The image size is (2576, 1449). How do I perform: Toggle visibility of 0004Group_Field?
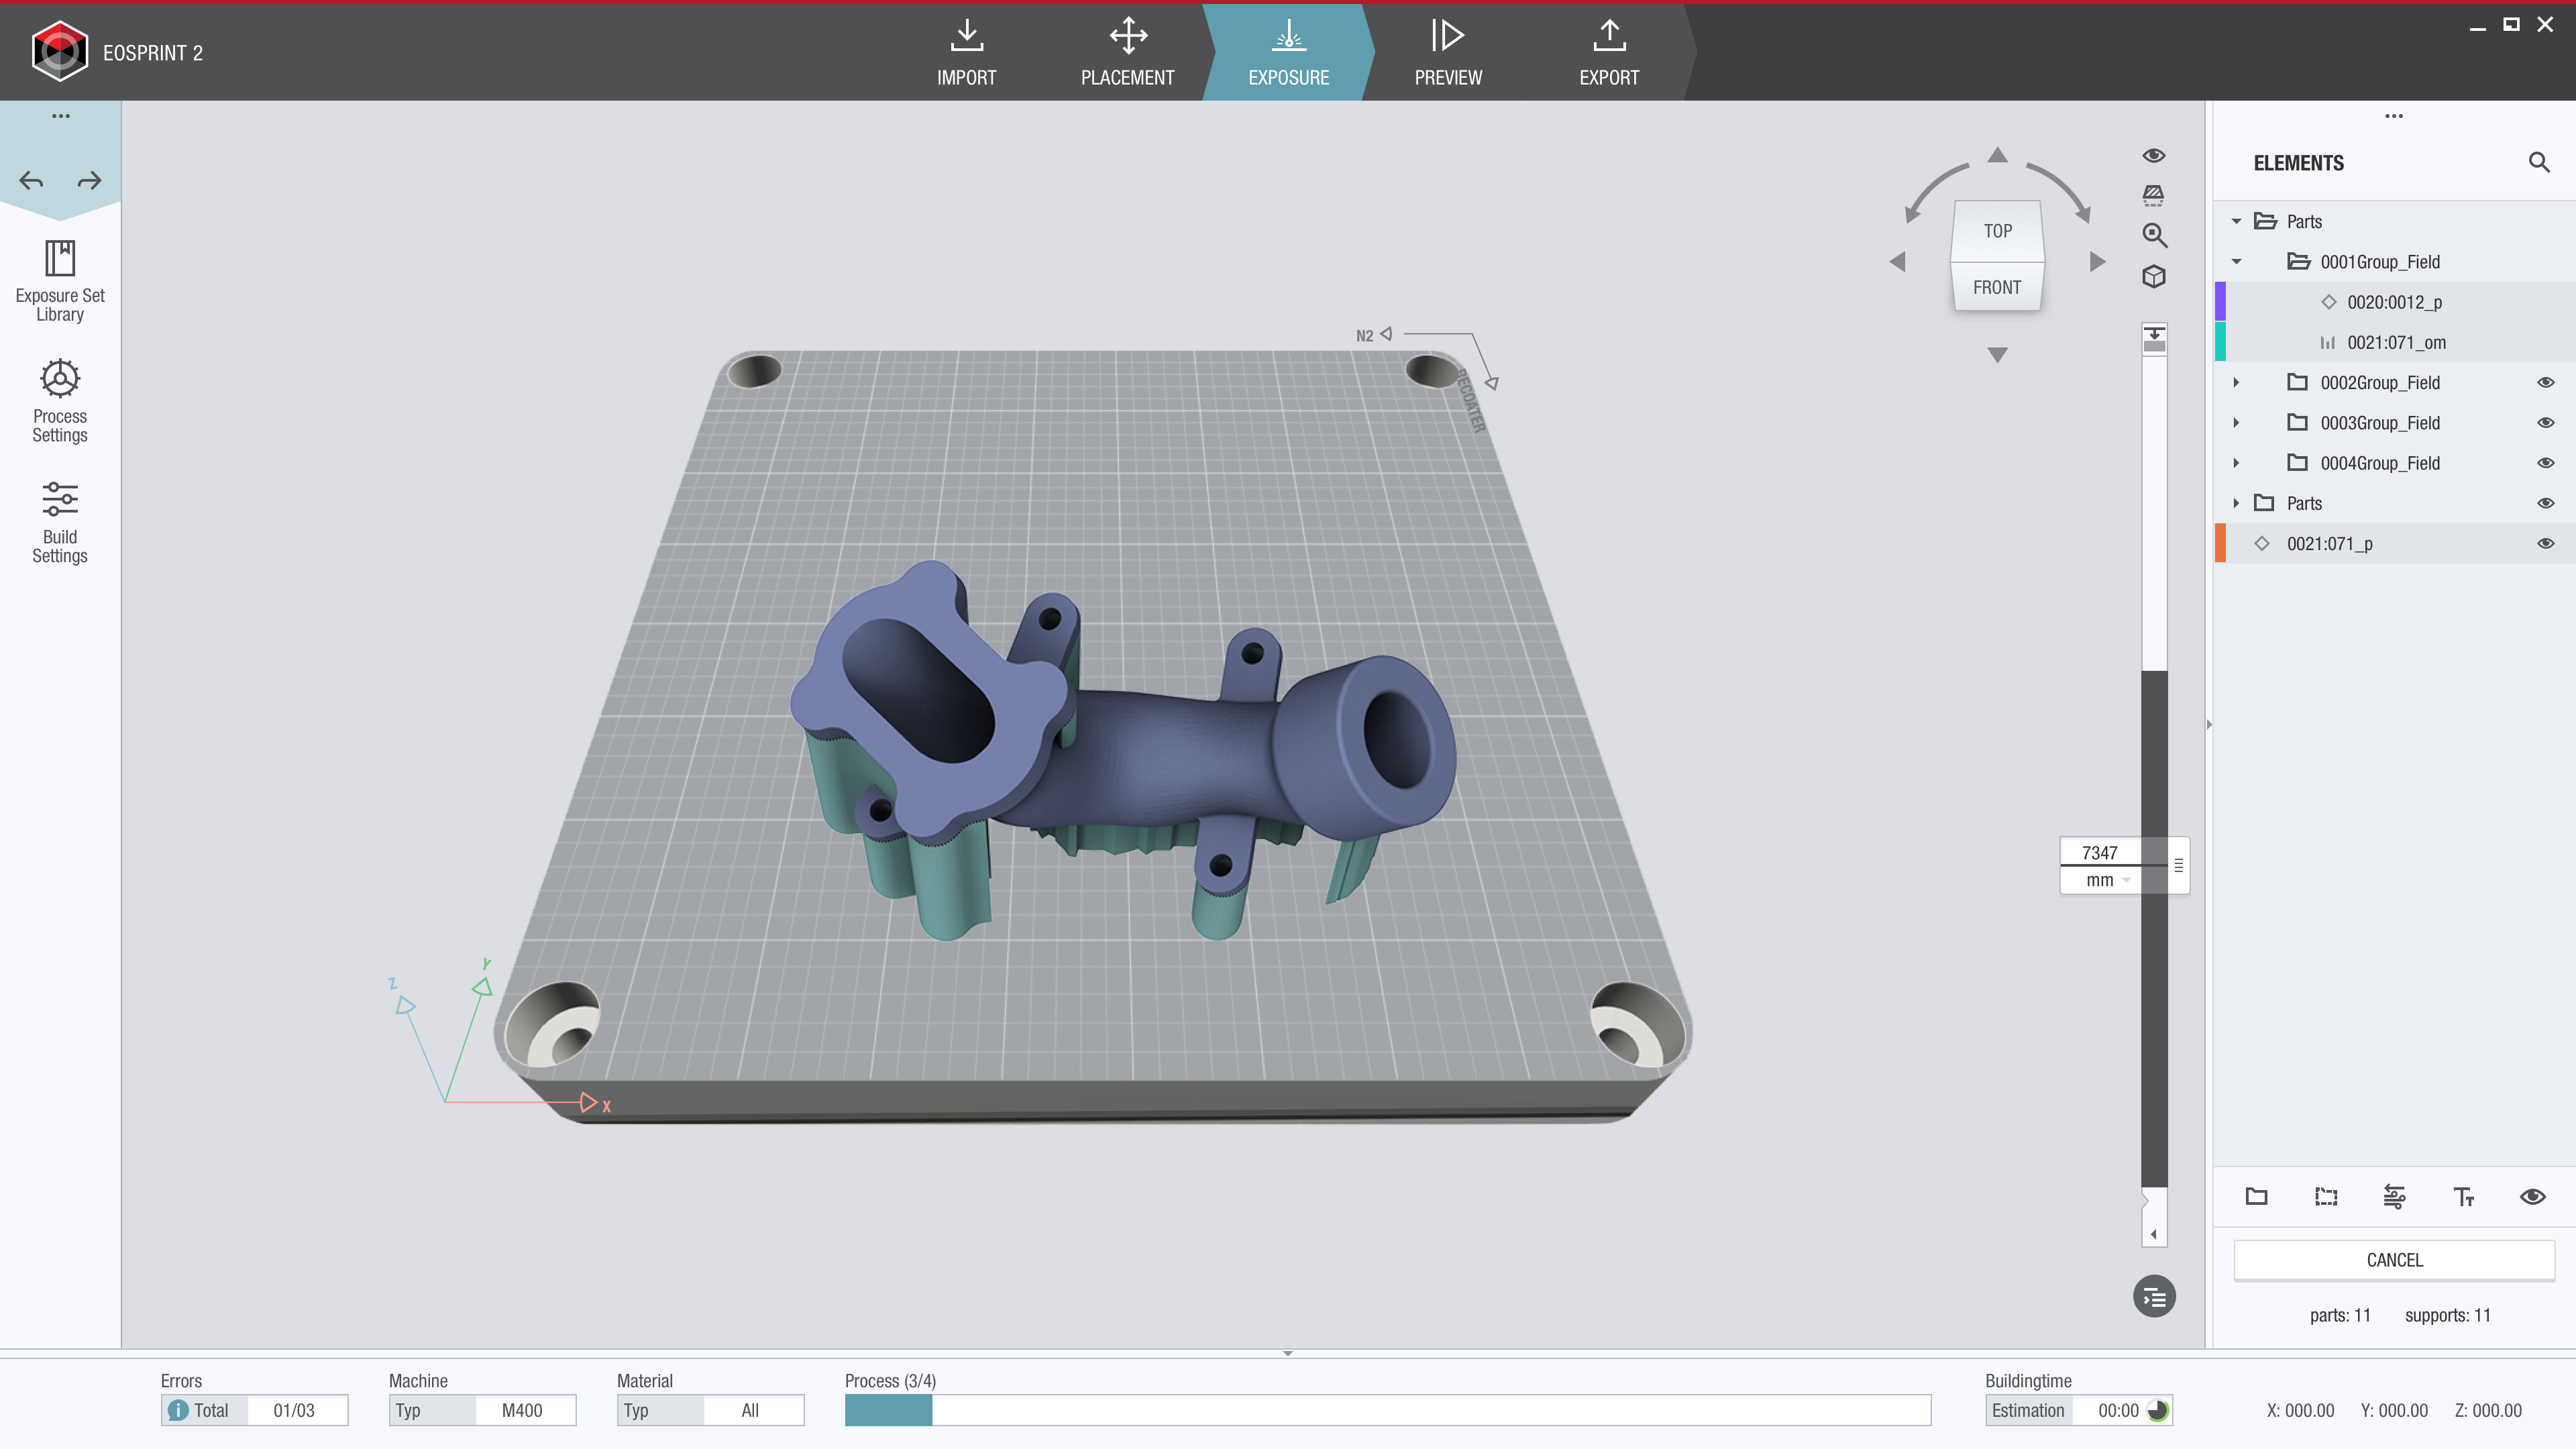coord(2545,463)
